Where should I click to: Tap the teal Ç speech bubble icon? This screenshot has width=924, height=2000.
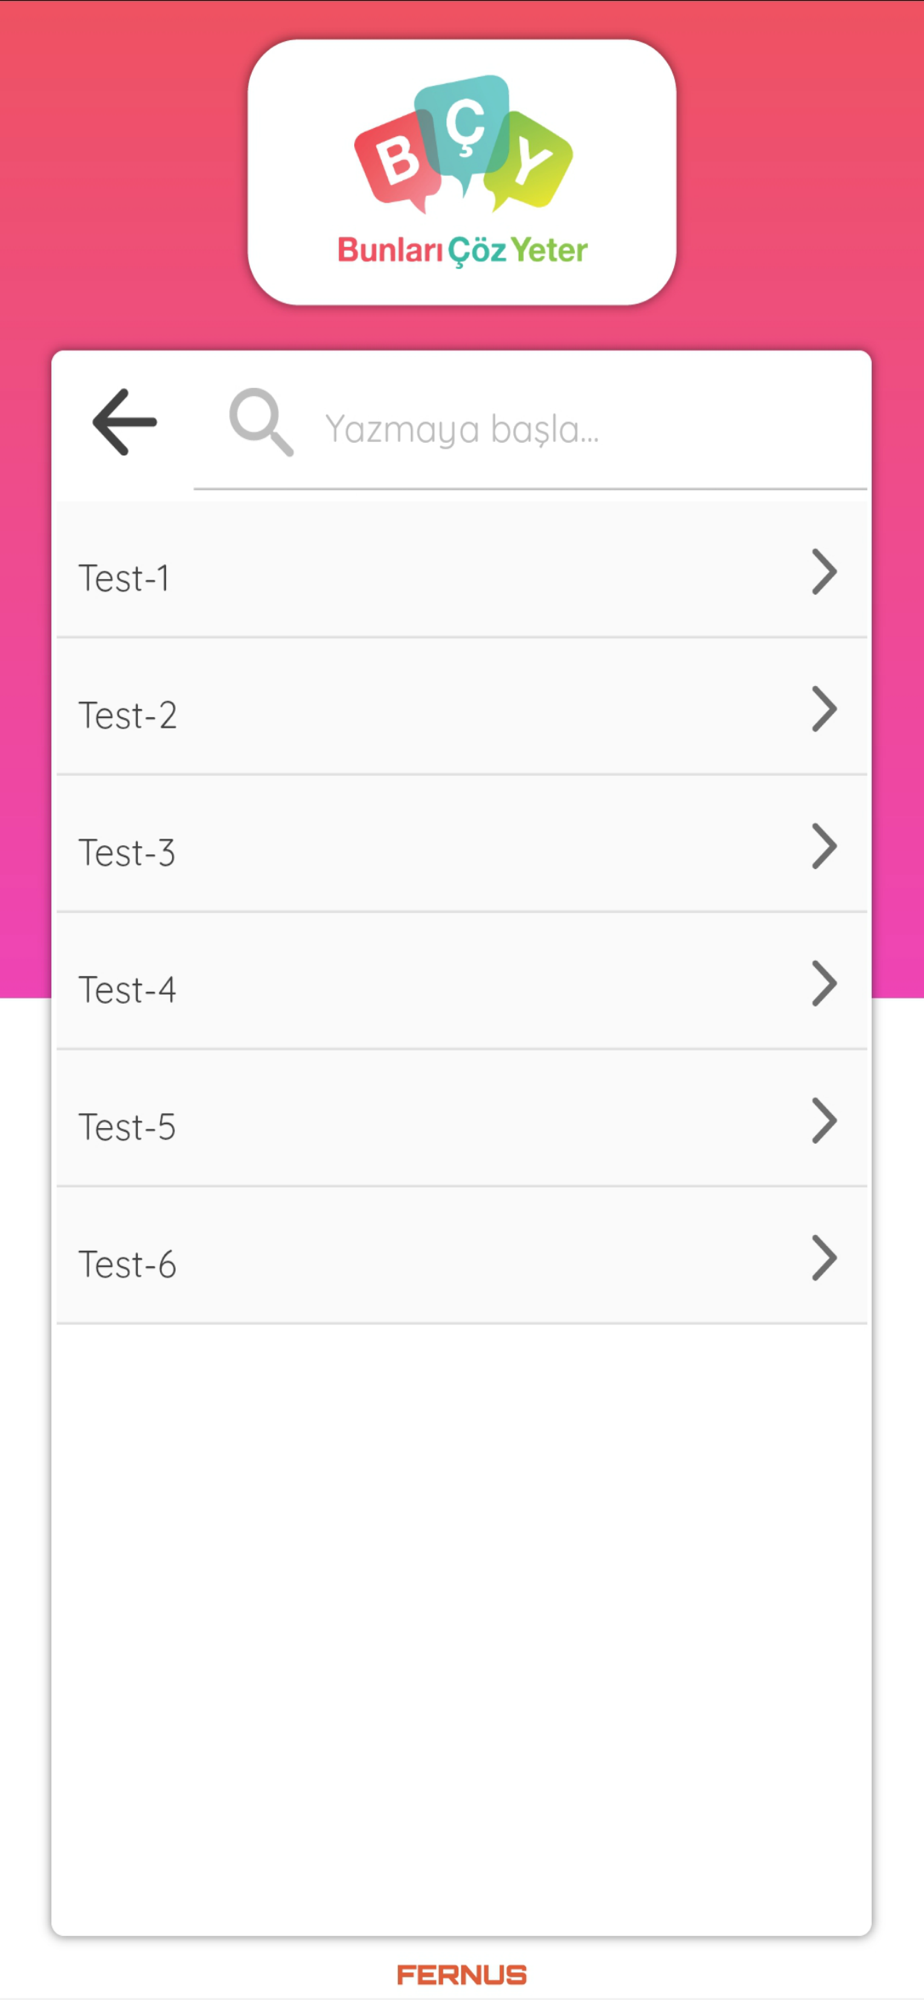463,130
